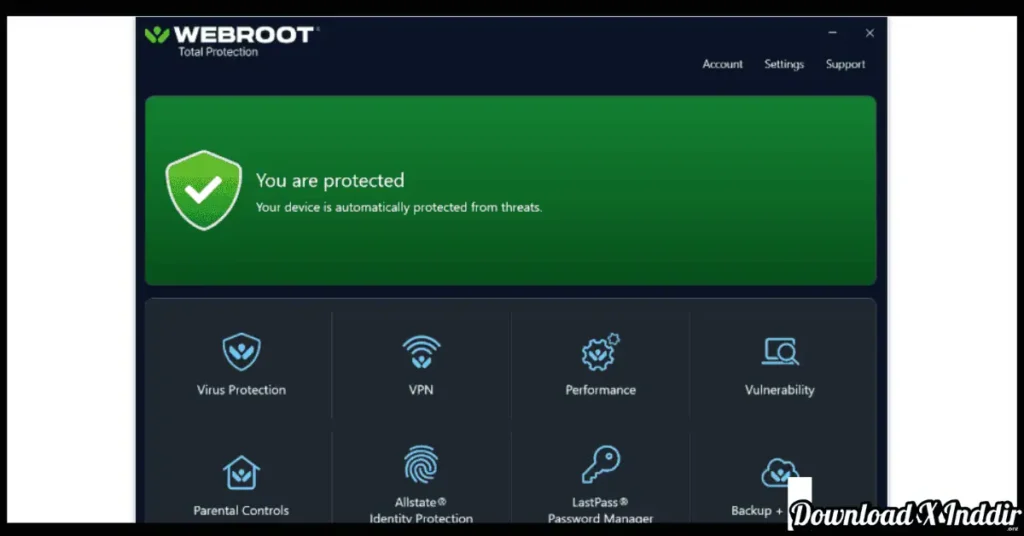This screenshot has width=1024, height=536.
Task: Open the Vulnerability scan icon
Action: point(780,351)
